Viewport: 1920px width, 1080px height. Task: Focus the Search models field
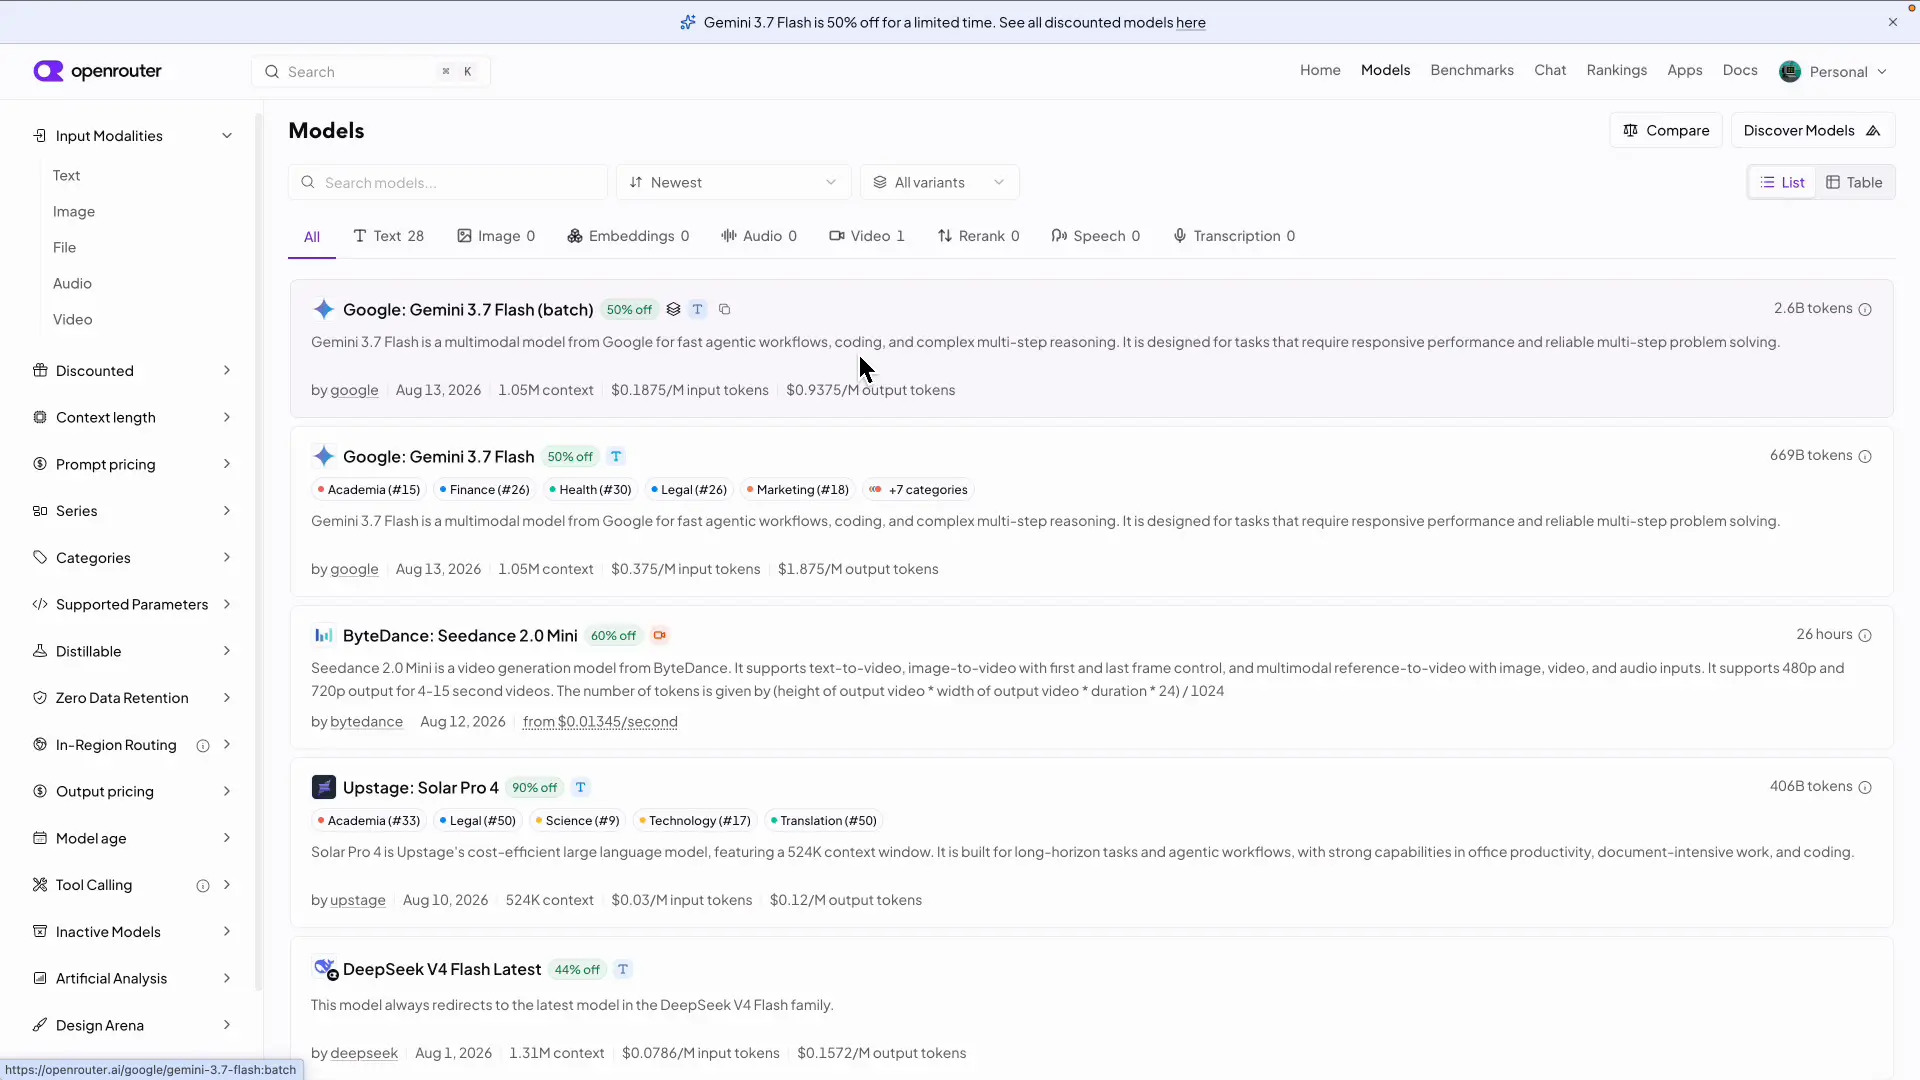click(x=448, y=182)
